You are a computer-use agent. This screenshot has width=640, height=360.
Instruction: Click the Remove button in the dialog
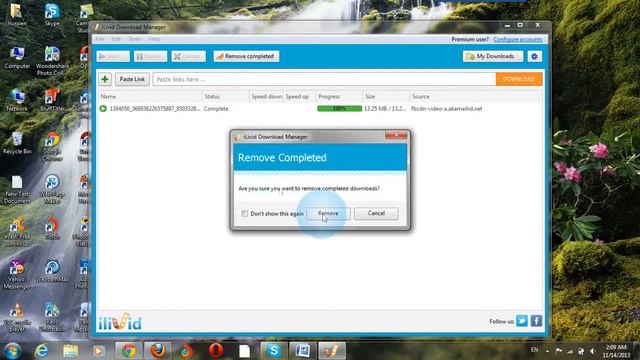(328, 213)
